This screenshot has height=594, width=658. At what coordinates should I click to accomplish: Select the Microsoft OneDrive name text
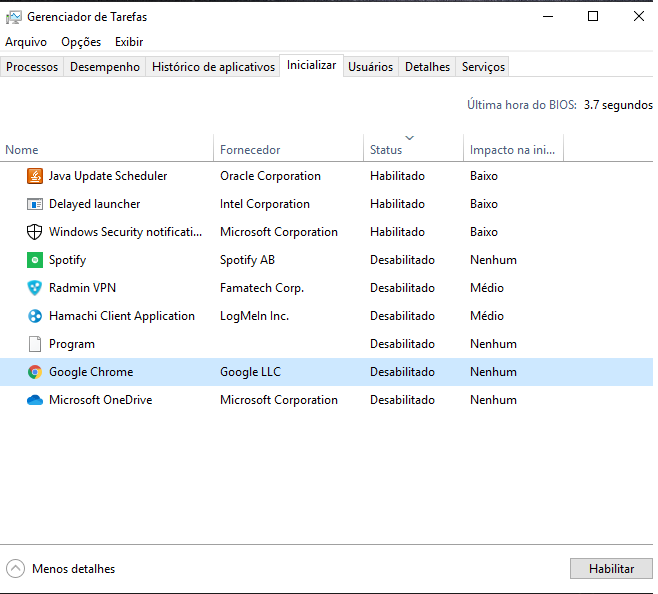tap(101, 400)
